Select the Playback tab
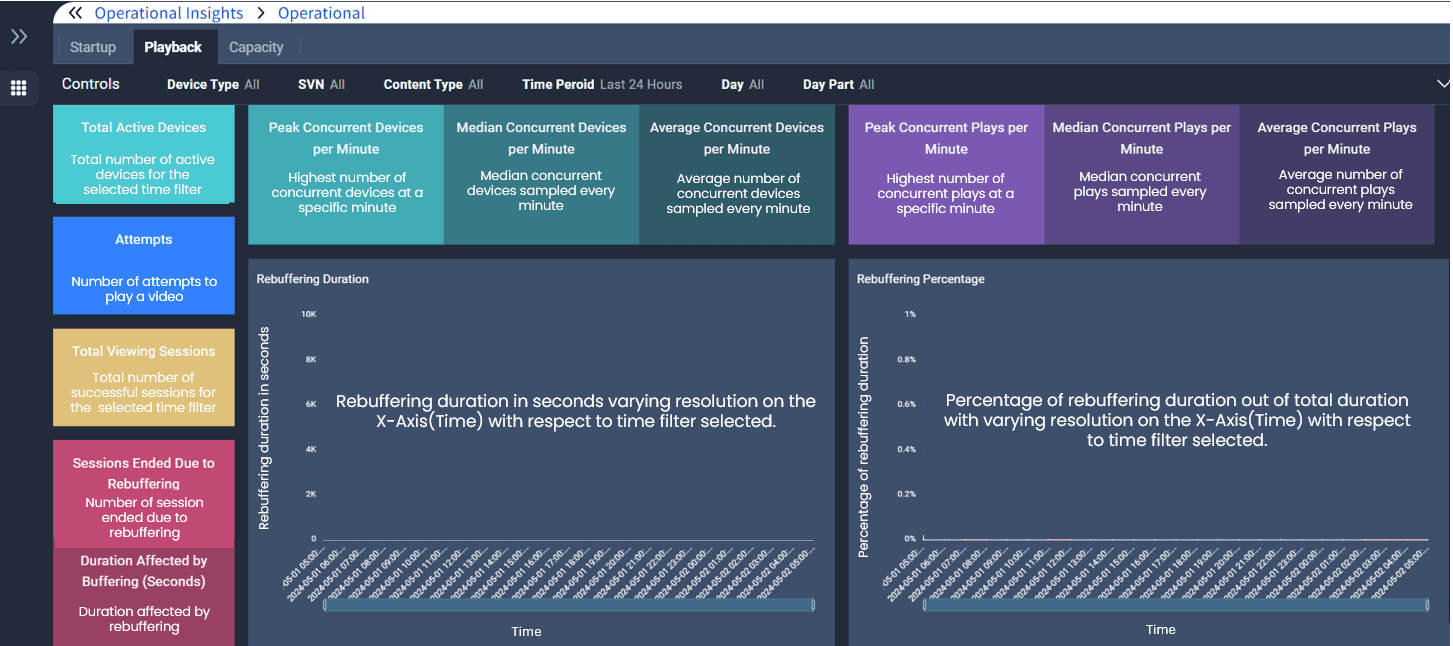The image size is (1453, 646). click(x=173, y=47)
